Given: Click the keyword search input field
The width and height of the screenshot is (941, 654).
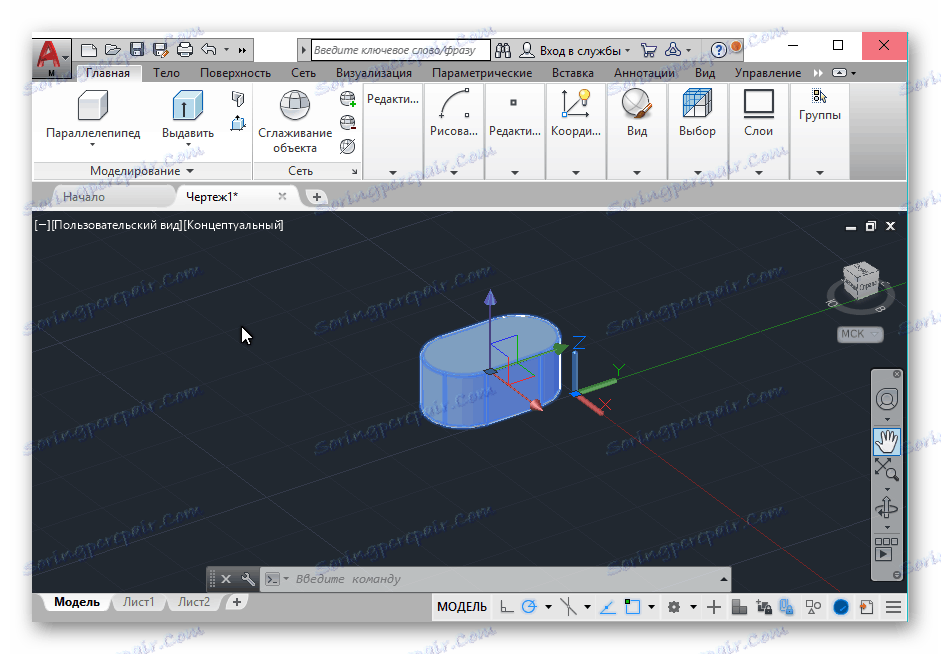Looking at the screenshot, I should click(x=400, y=50).
